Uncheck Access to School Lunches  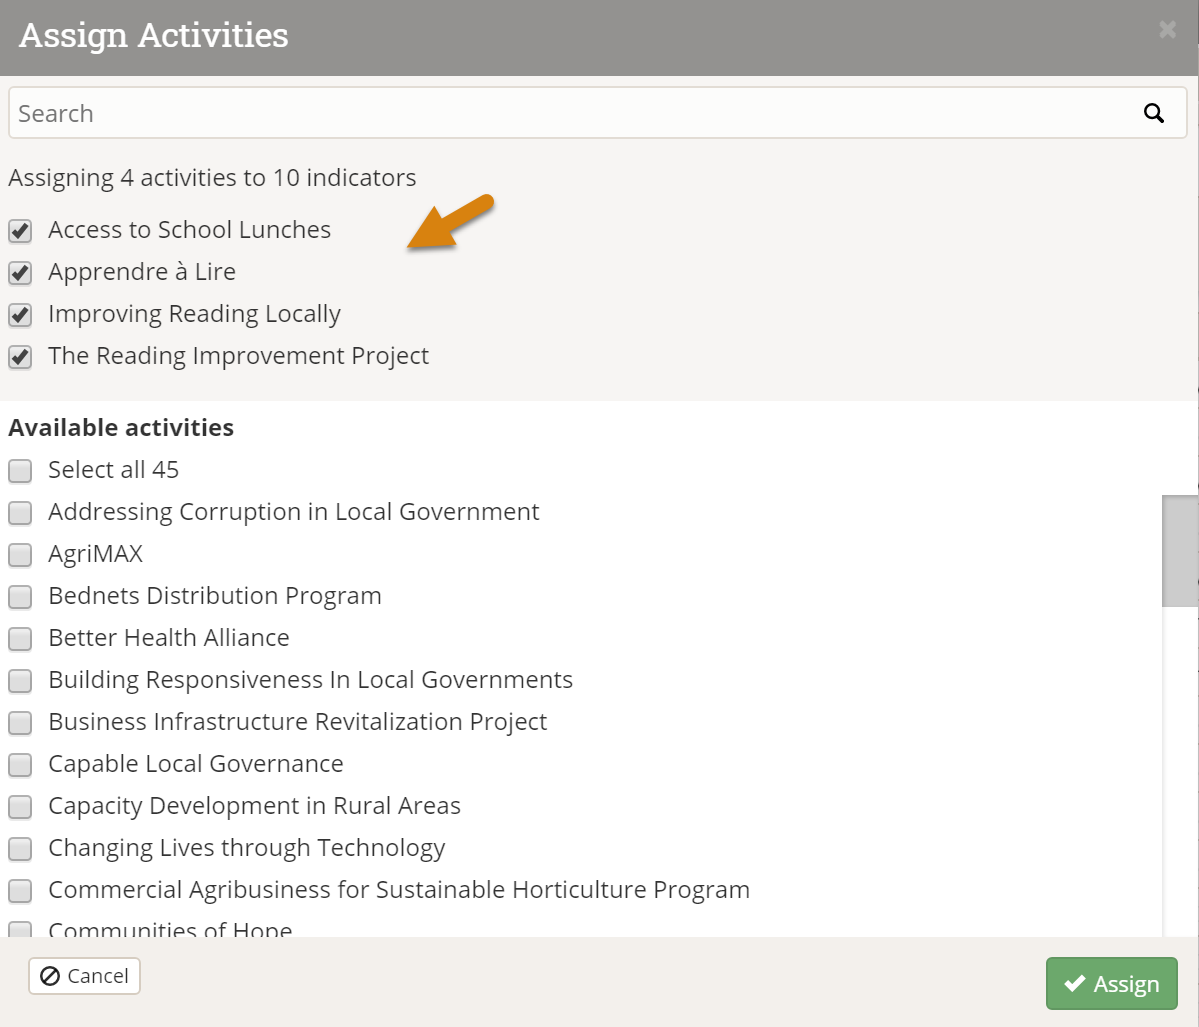[20, 231]
